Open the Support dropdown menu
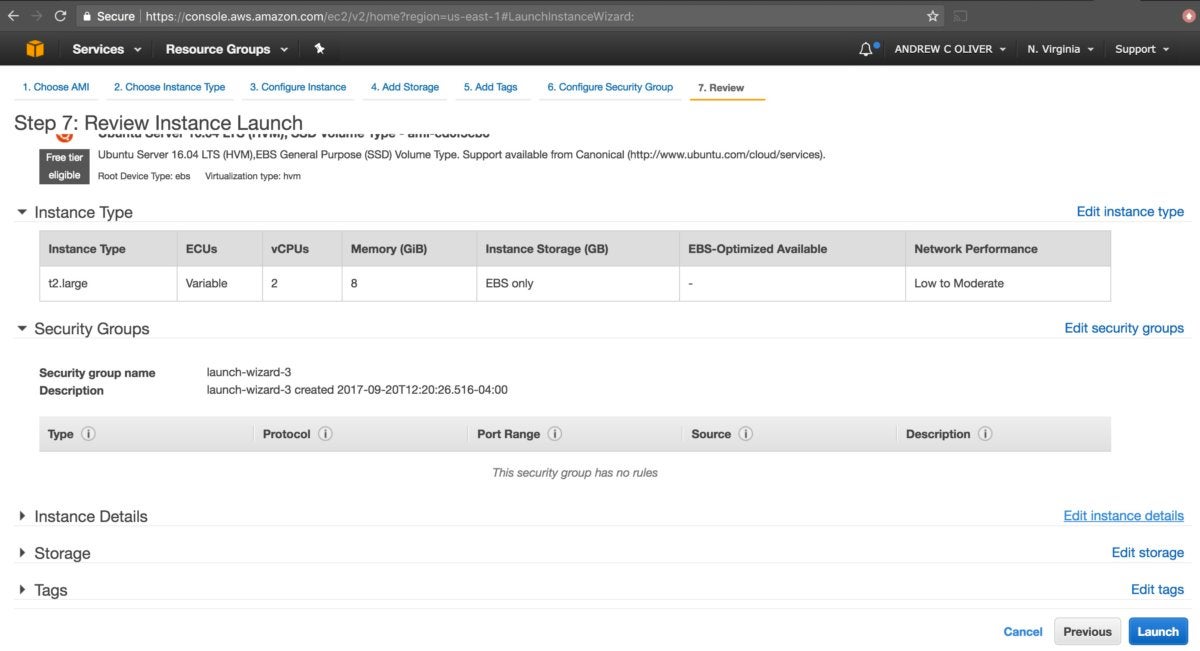The image size is (1200, 651). coord(1142,49)
